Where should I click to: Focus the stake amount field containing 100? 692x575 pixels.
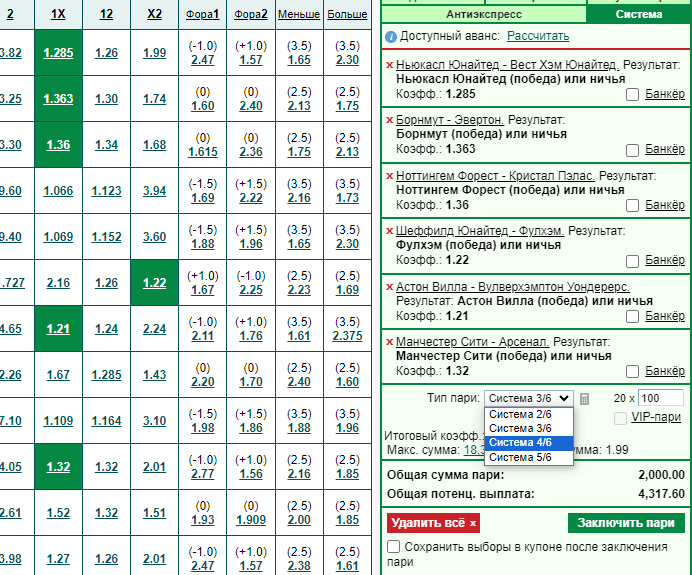click(661, 398)
